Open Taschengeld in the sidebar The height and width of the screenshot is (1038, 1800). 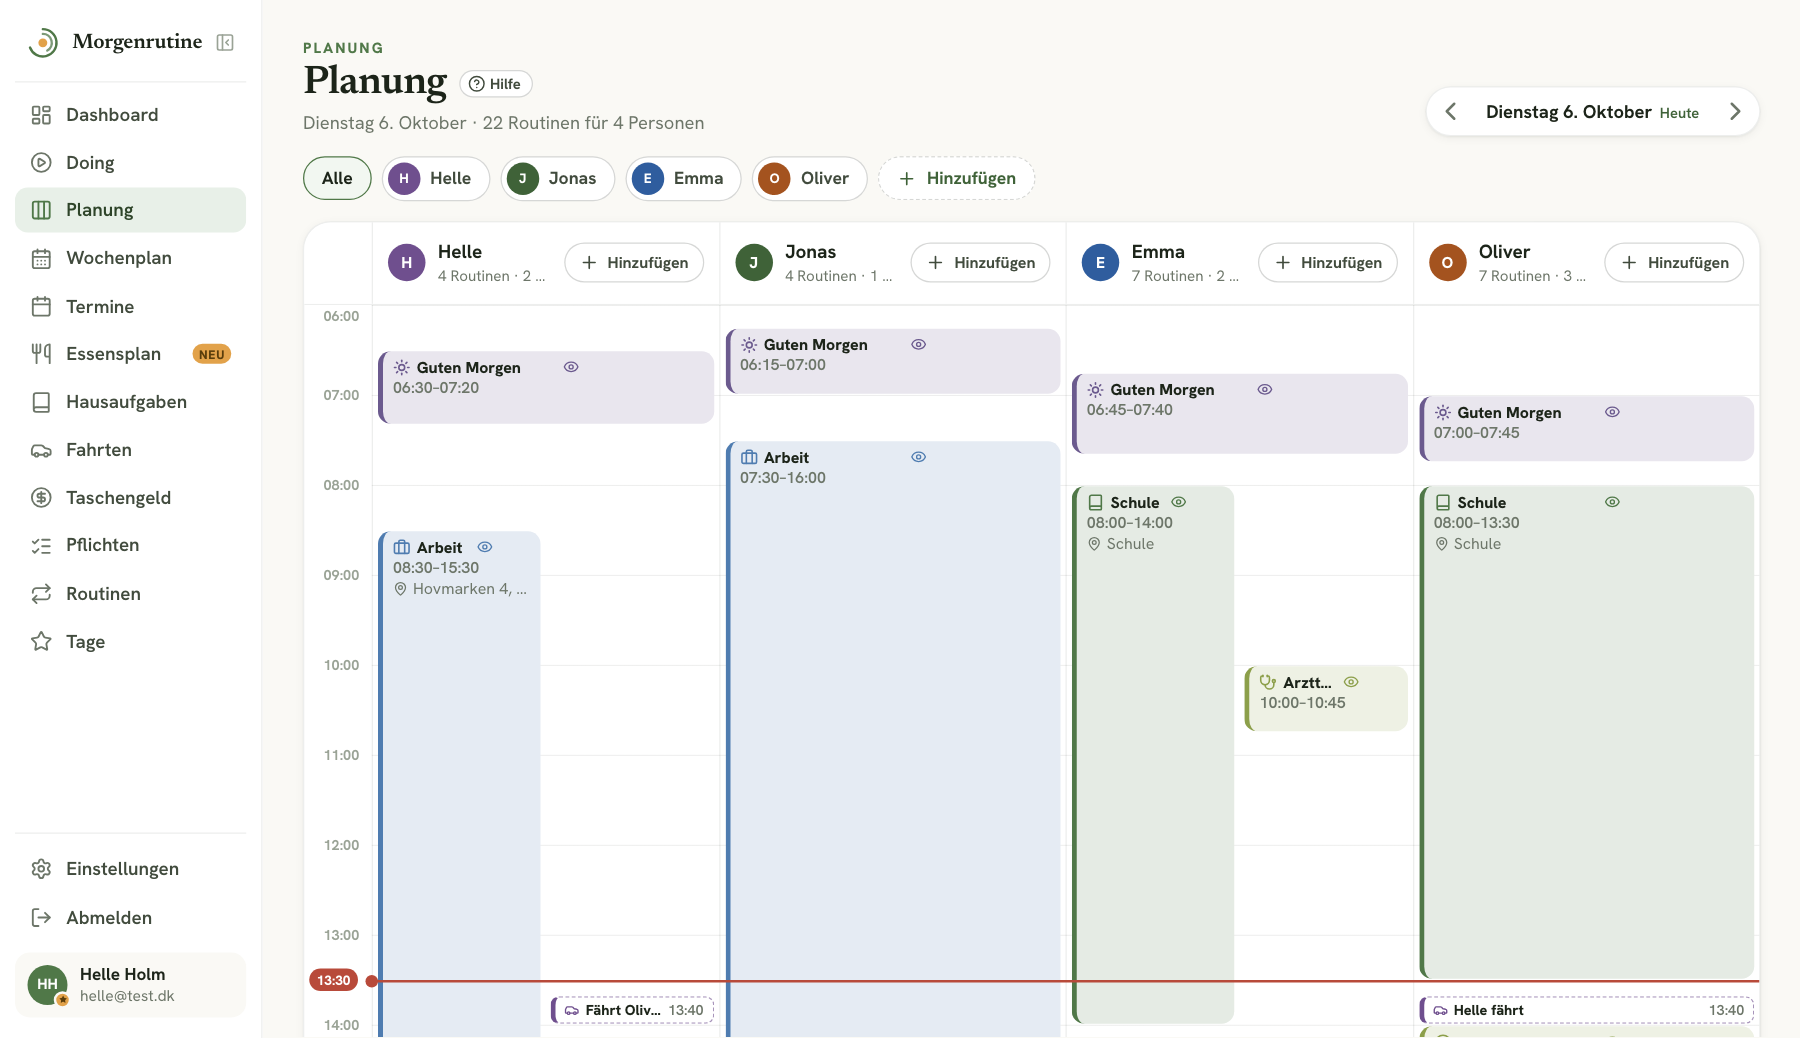(130, 498)
